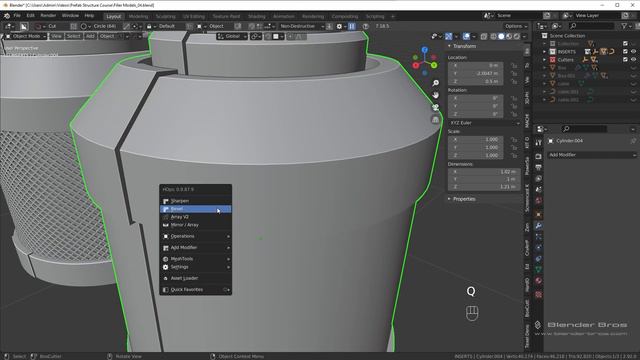
Task: Open the File menu
Action: click(x=17, y=16)
